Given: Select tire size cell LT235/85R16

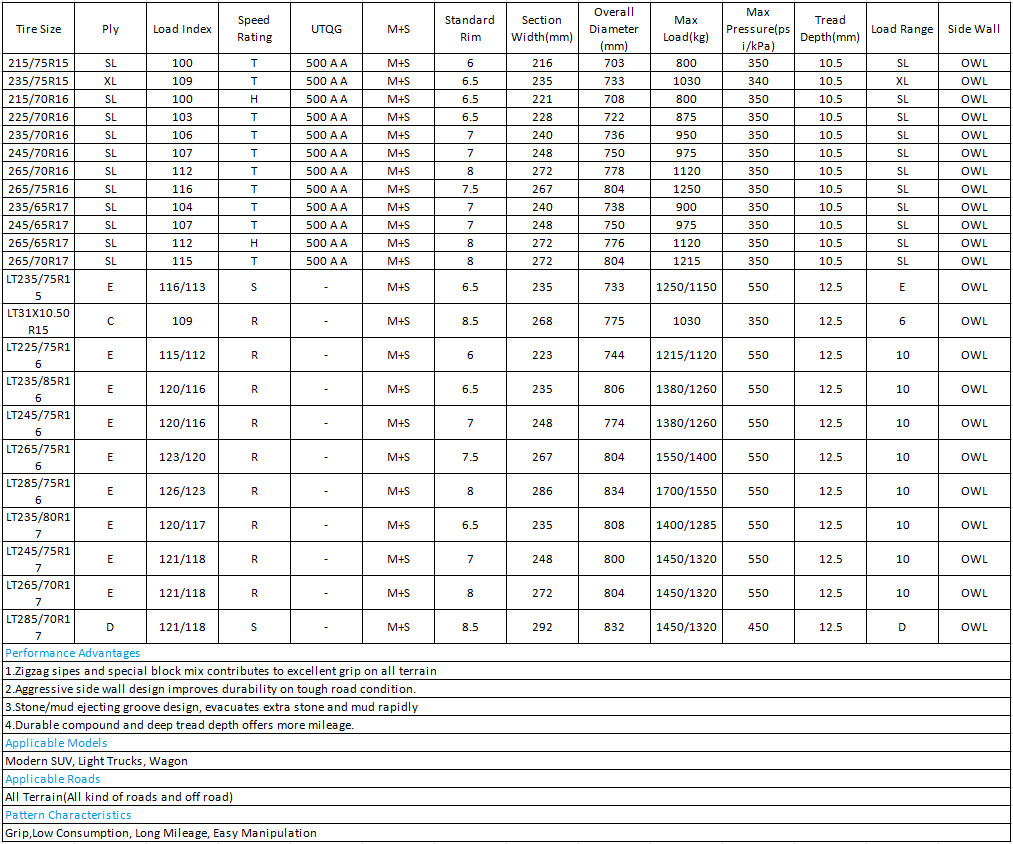Looking at the screenshot, I should click(x=38, y=389).
